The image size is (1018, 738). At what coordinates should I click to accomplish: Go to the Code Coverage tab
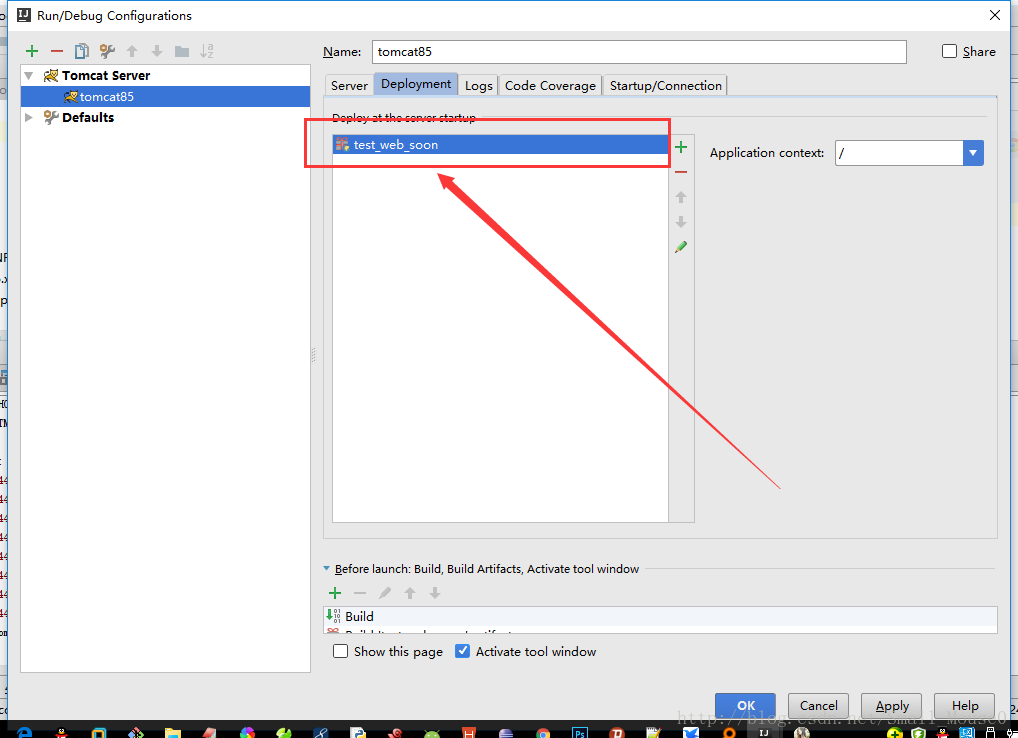[550, 86]
